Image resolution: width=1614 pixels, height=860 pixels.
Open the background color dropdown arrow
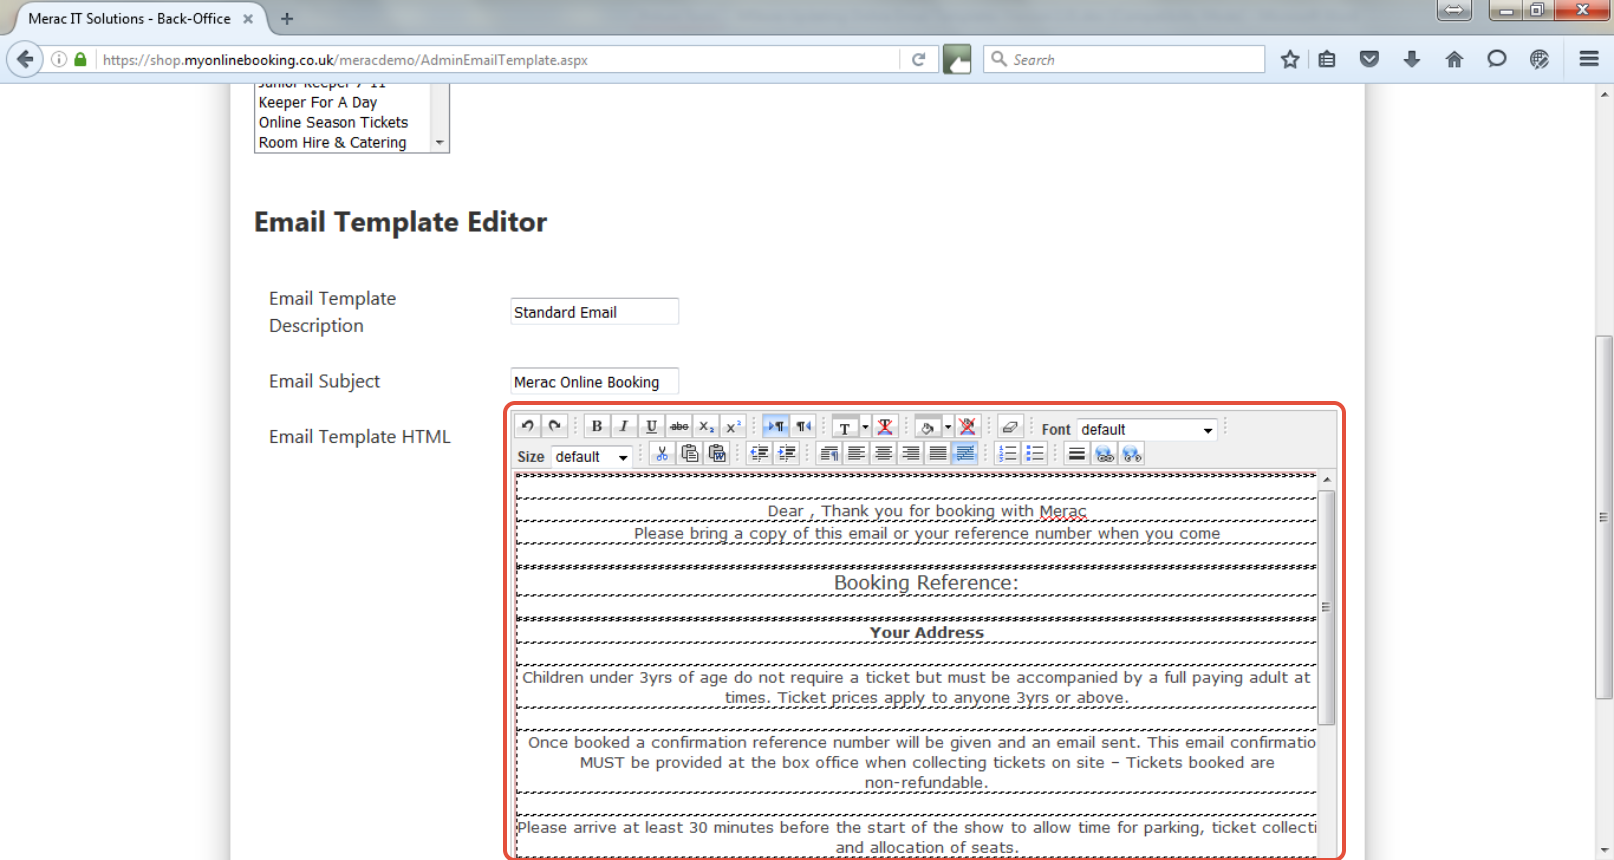[948, 427]
